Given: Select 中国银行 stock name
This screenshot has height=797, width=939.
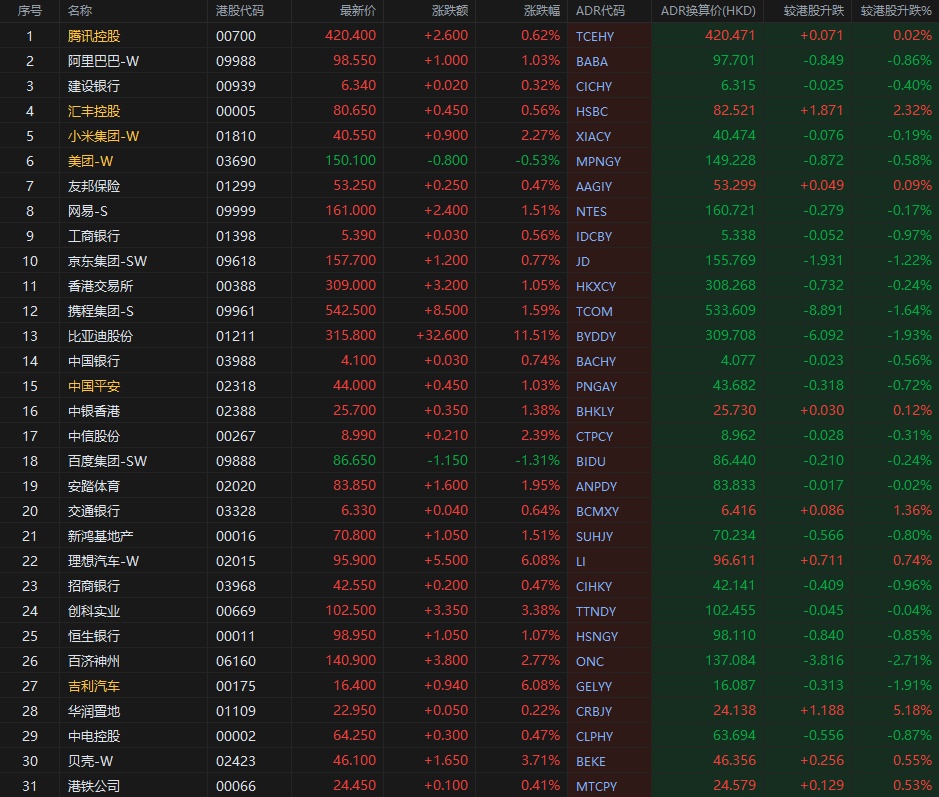Looking at the screenshot, I should point(93,361).
